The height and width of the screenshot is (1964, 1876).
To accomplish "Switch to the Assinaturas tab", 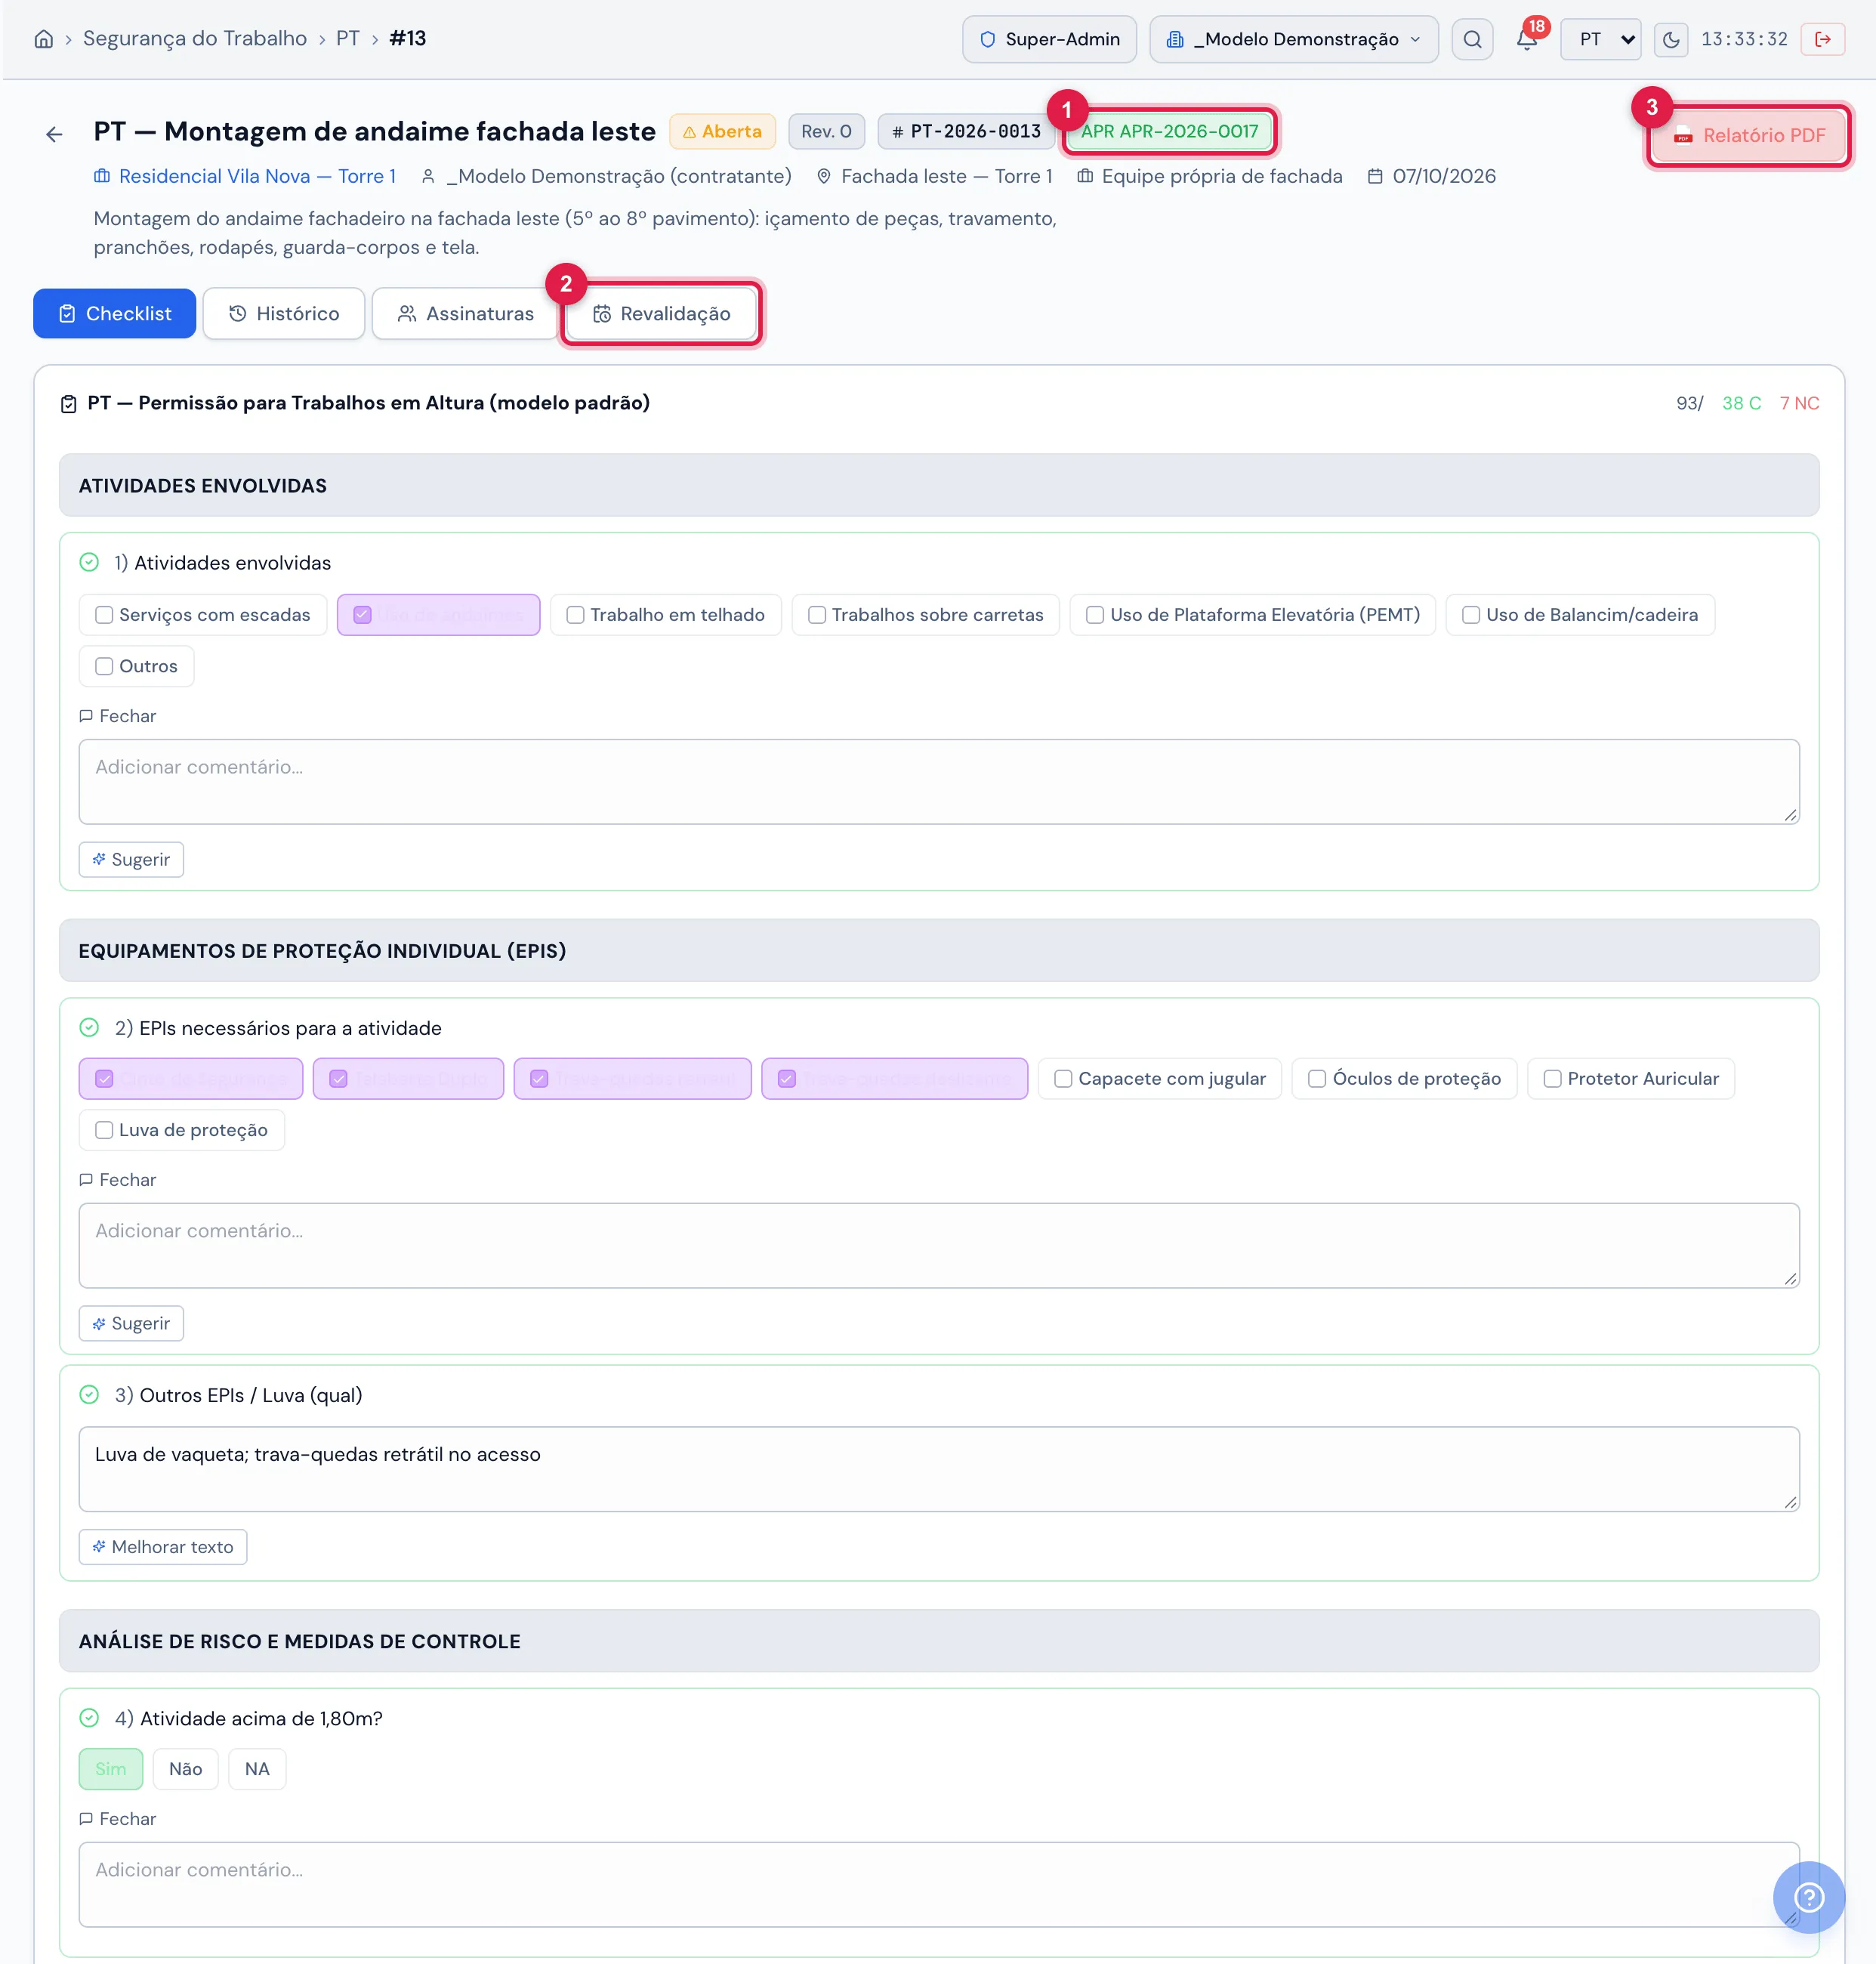I will [x=465, y=313].
